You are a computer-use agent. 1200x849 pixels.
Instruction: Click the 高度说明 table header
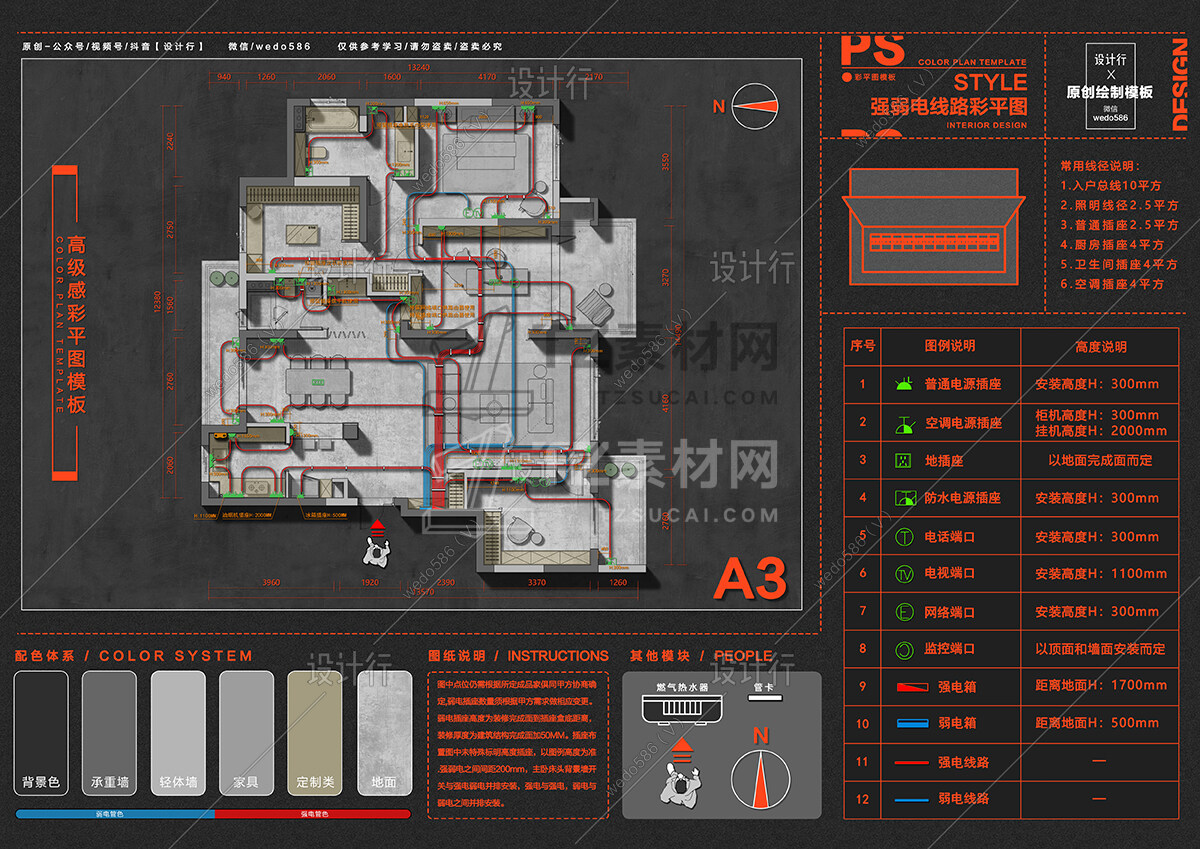[1101, 346]
